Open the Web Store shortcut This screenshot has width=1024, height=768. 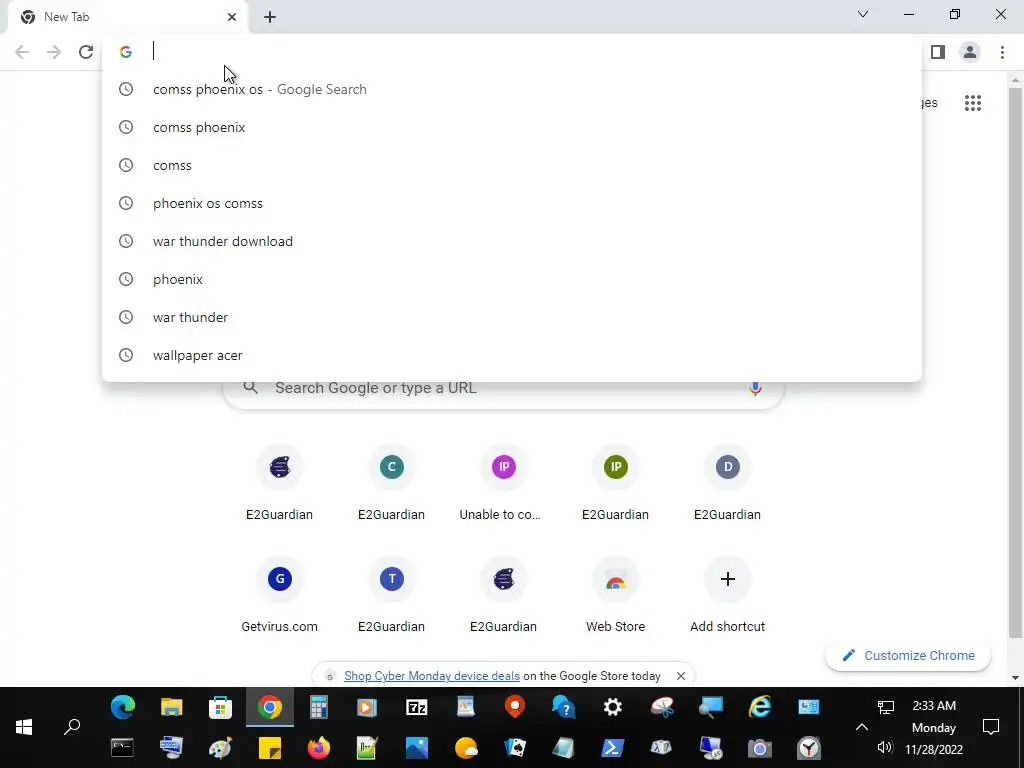click(615, 595)
